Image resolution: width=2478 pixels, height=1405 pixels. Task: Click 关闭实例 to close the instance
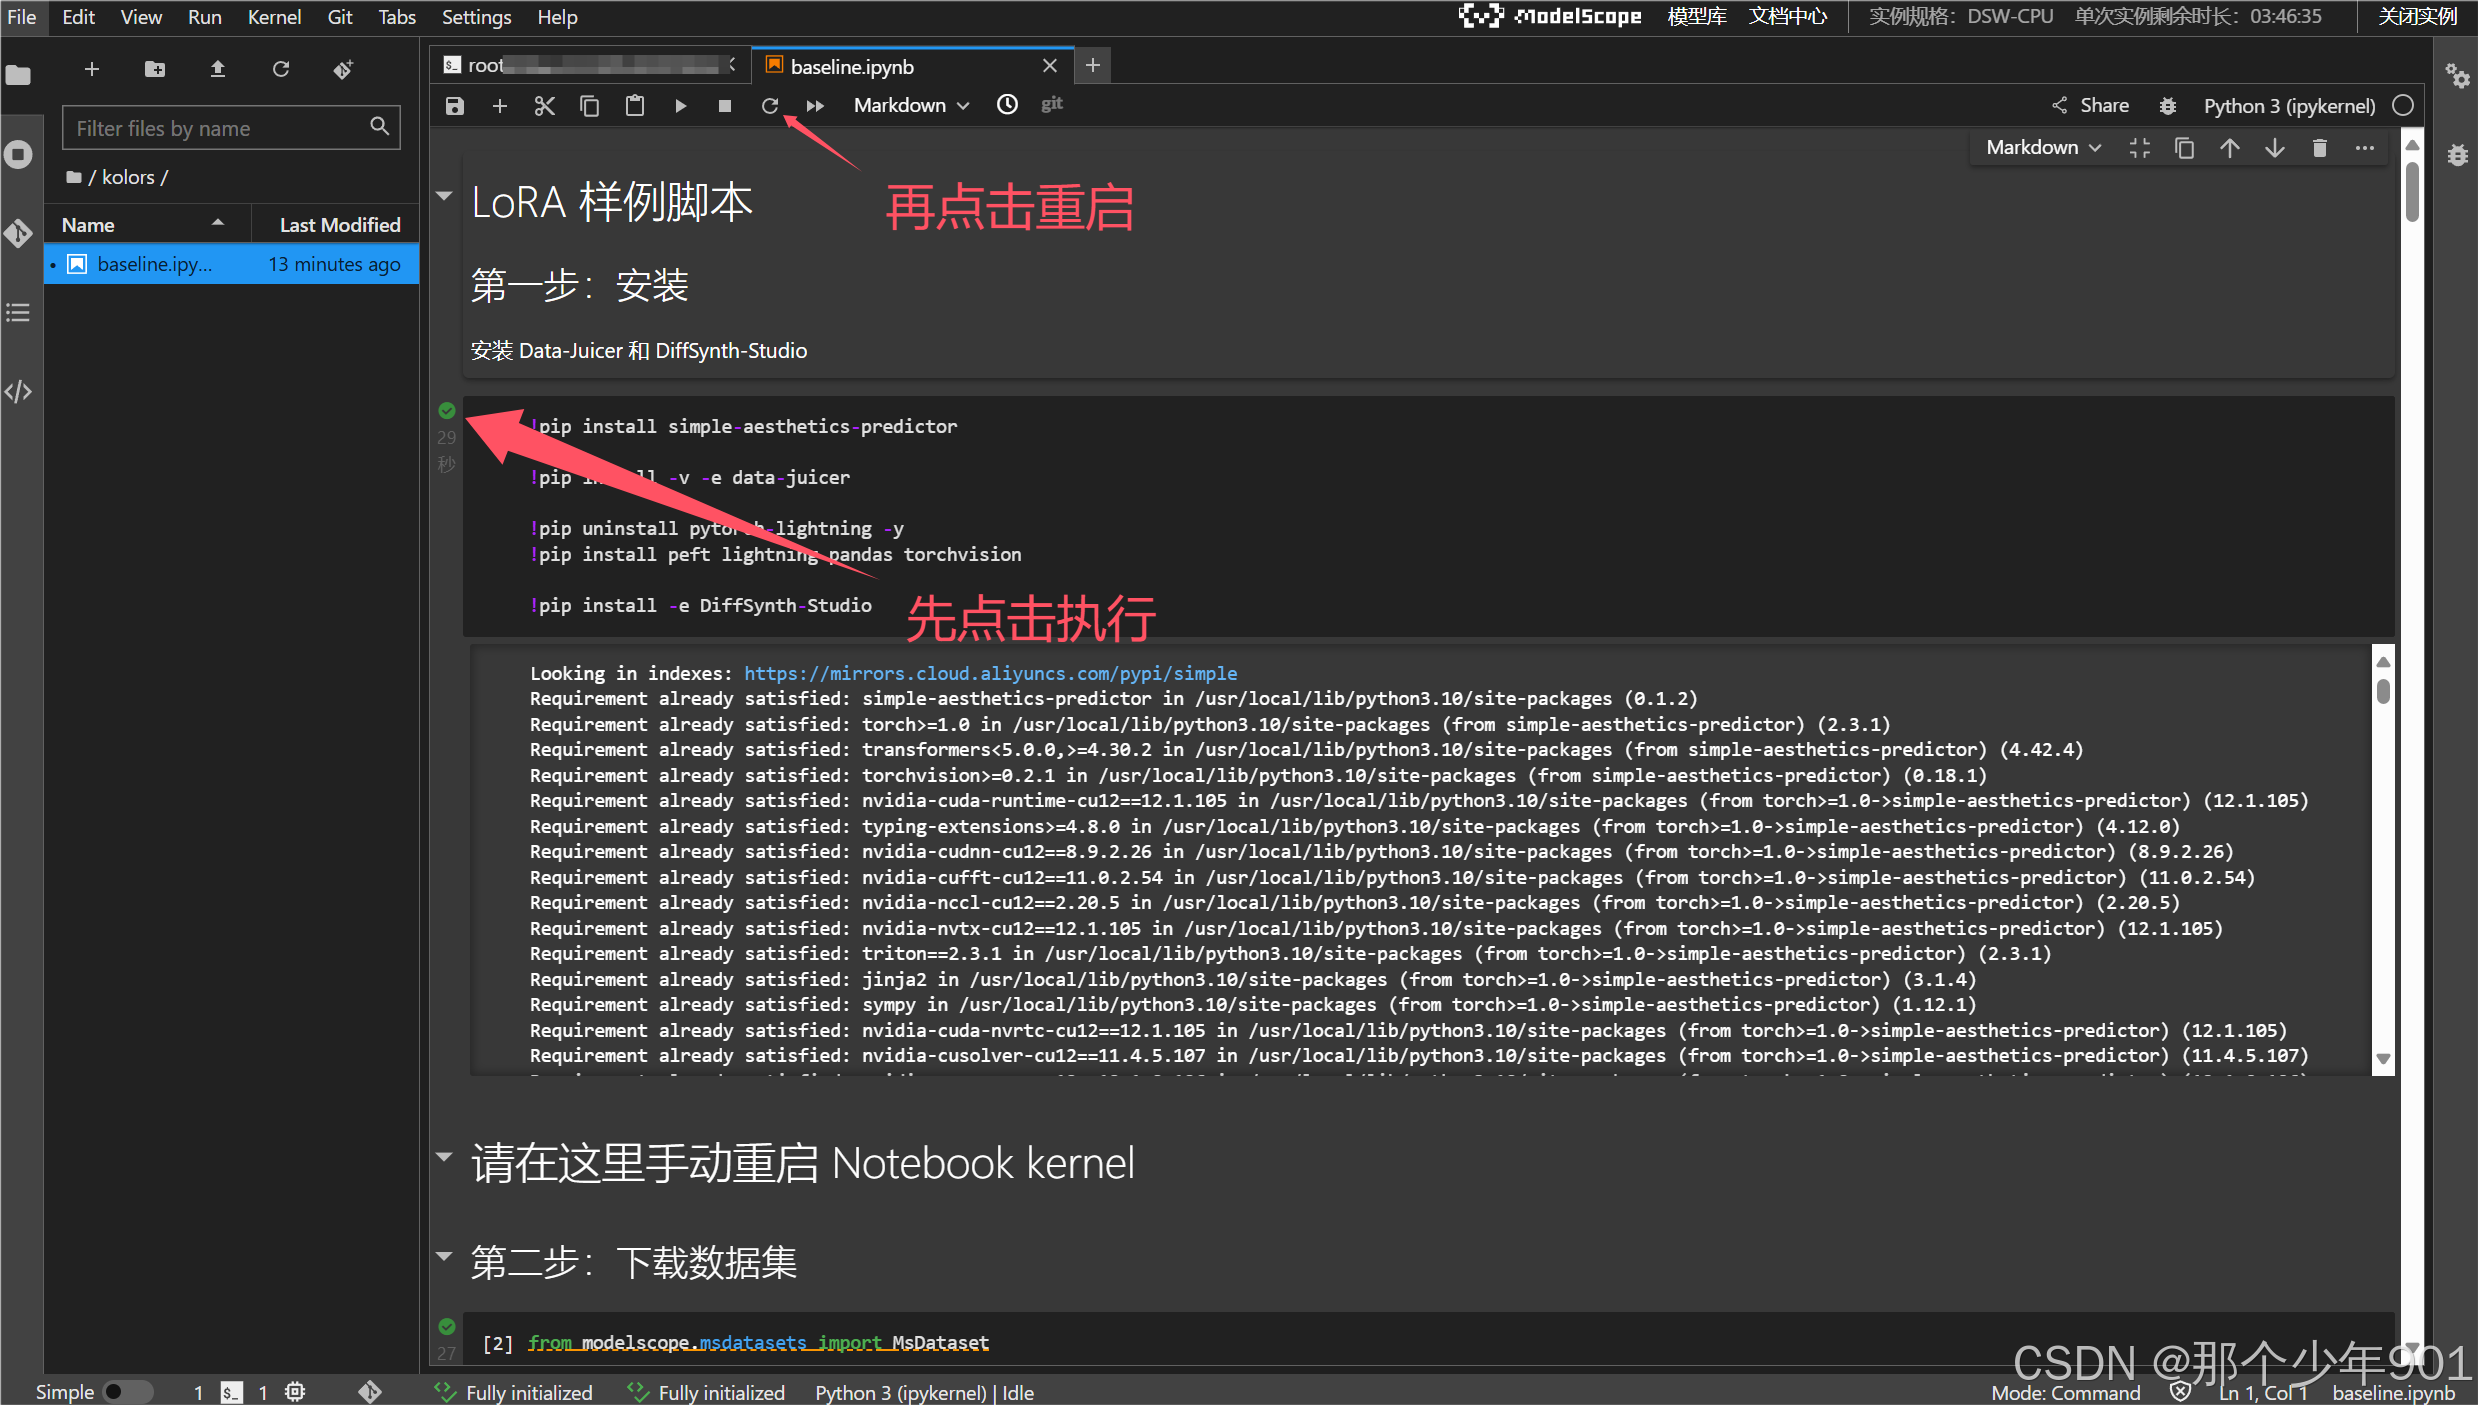(2418, 17)
